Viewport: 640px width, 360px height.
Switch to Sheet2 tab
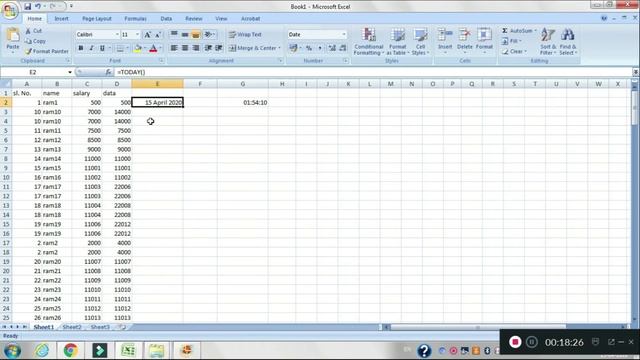coord(72,327)
